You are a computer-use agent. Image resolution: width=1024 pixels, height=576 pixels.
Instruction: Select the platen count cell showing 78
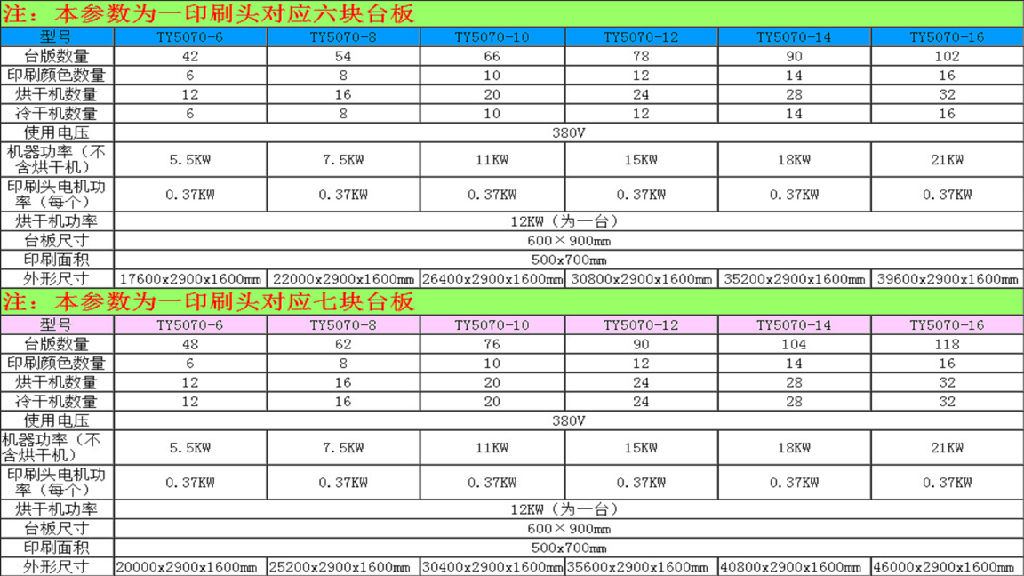pos(641,56)
